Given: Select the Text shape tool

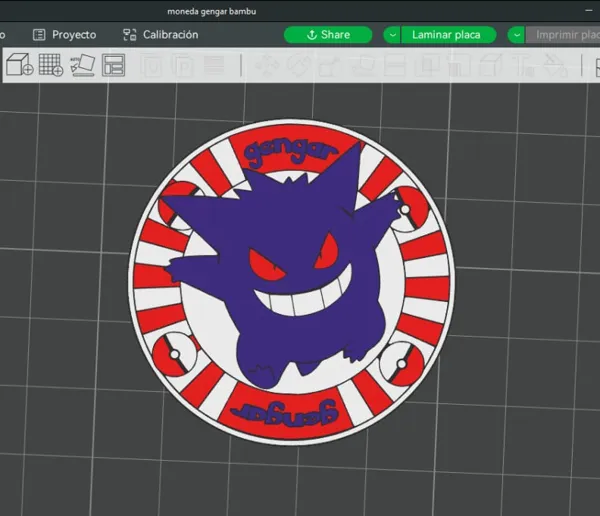Looking at the screenshot, I should point(523,65).
